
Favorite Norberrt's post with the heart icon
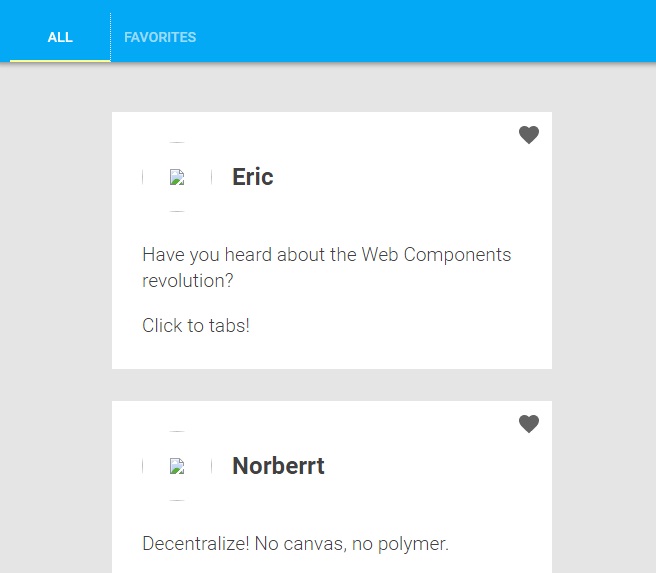pyautogui.click(x=529, y=424)
